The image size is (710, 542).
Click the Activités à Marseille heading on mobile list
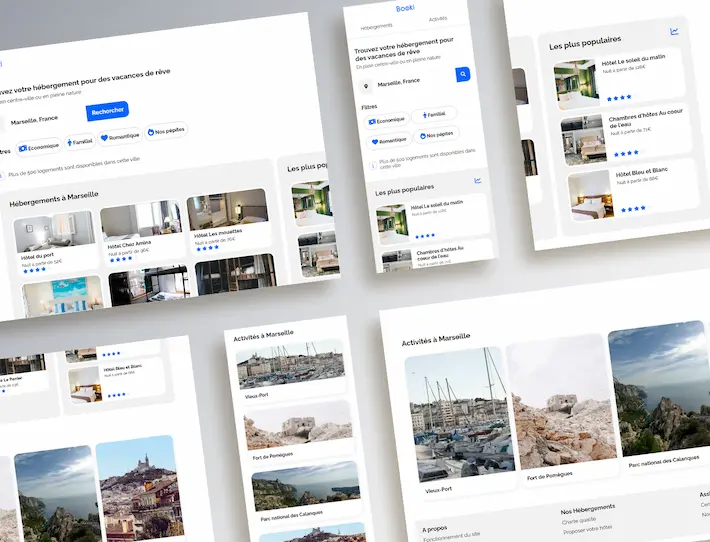pos(264,336)
